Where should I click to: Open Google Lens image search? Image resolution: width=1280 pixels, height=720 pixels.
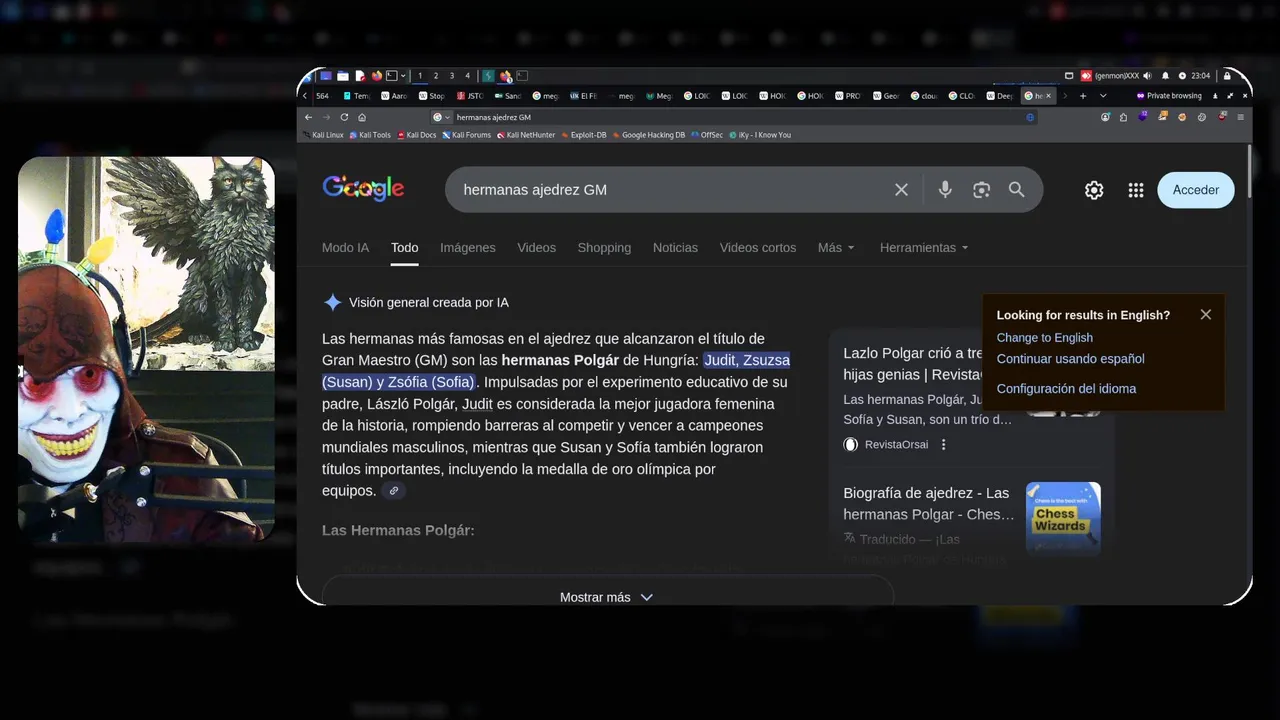(981, 190)
